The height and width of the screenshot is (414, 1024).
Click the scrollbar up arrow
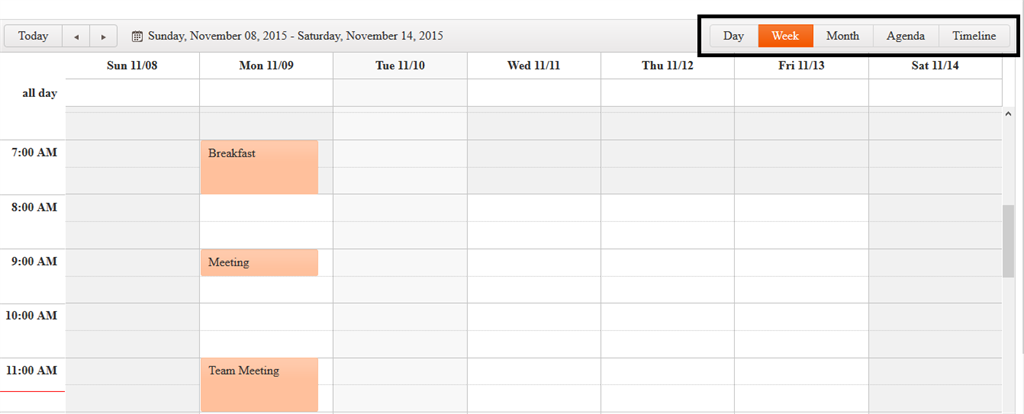tap(1008, 115)
